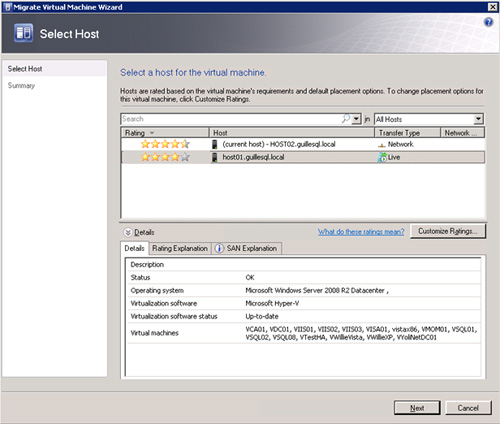Click the Next button

click(417, 408)
